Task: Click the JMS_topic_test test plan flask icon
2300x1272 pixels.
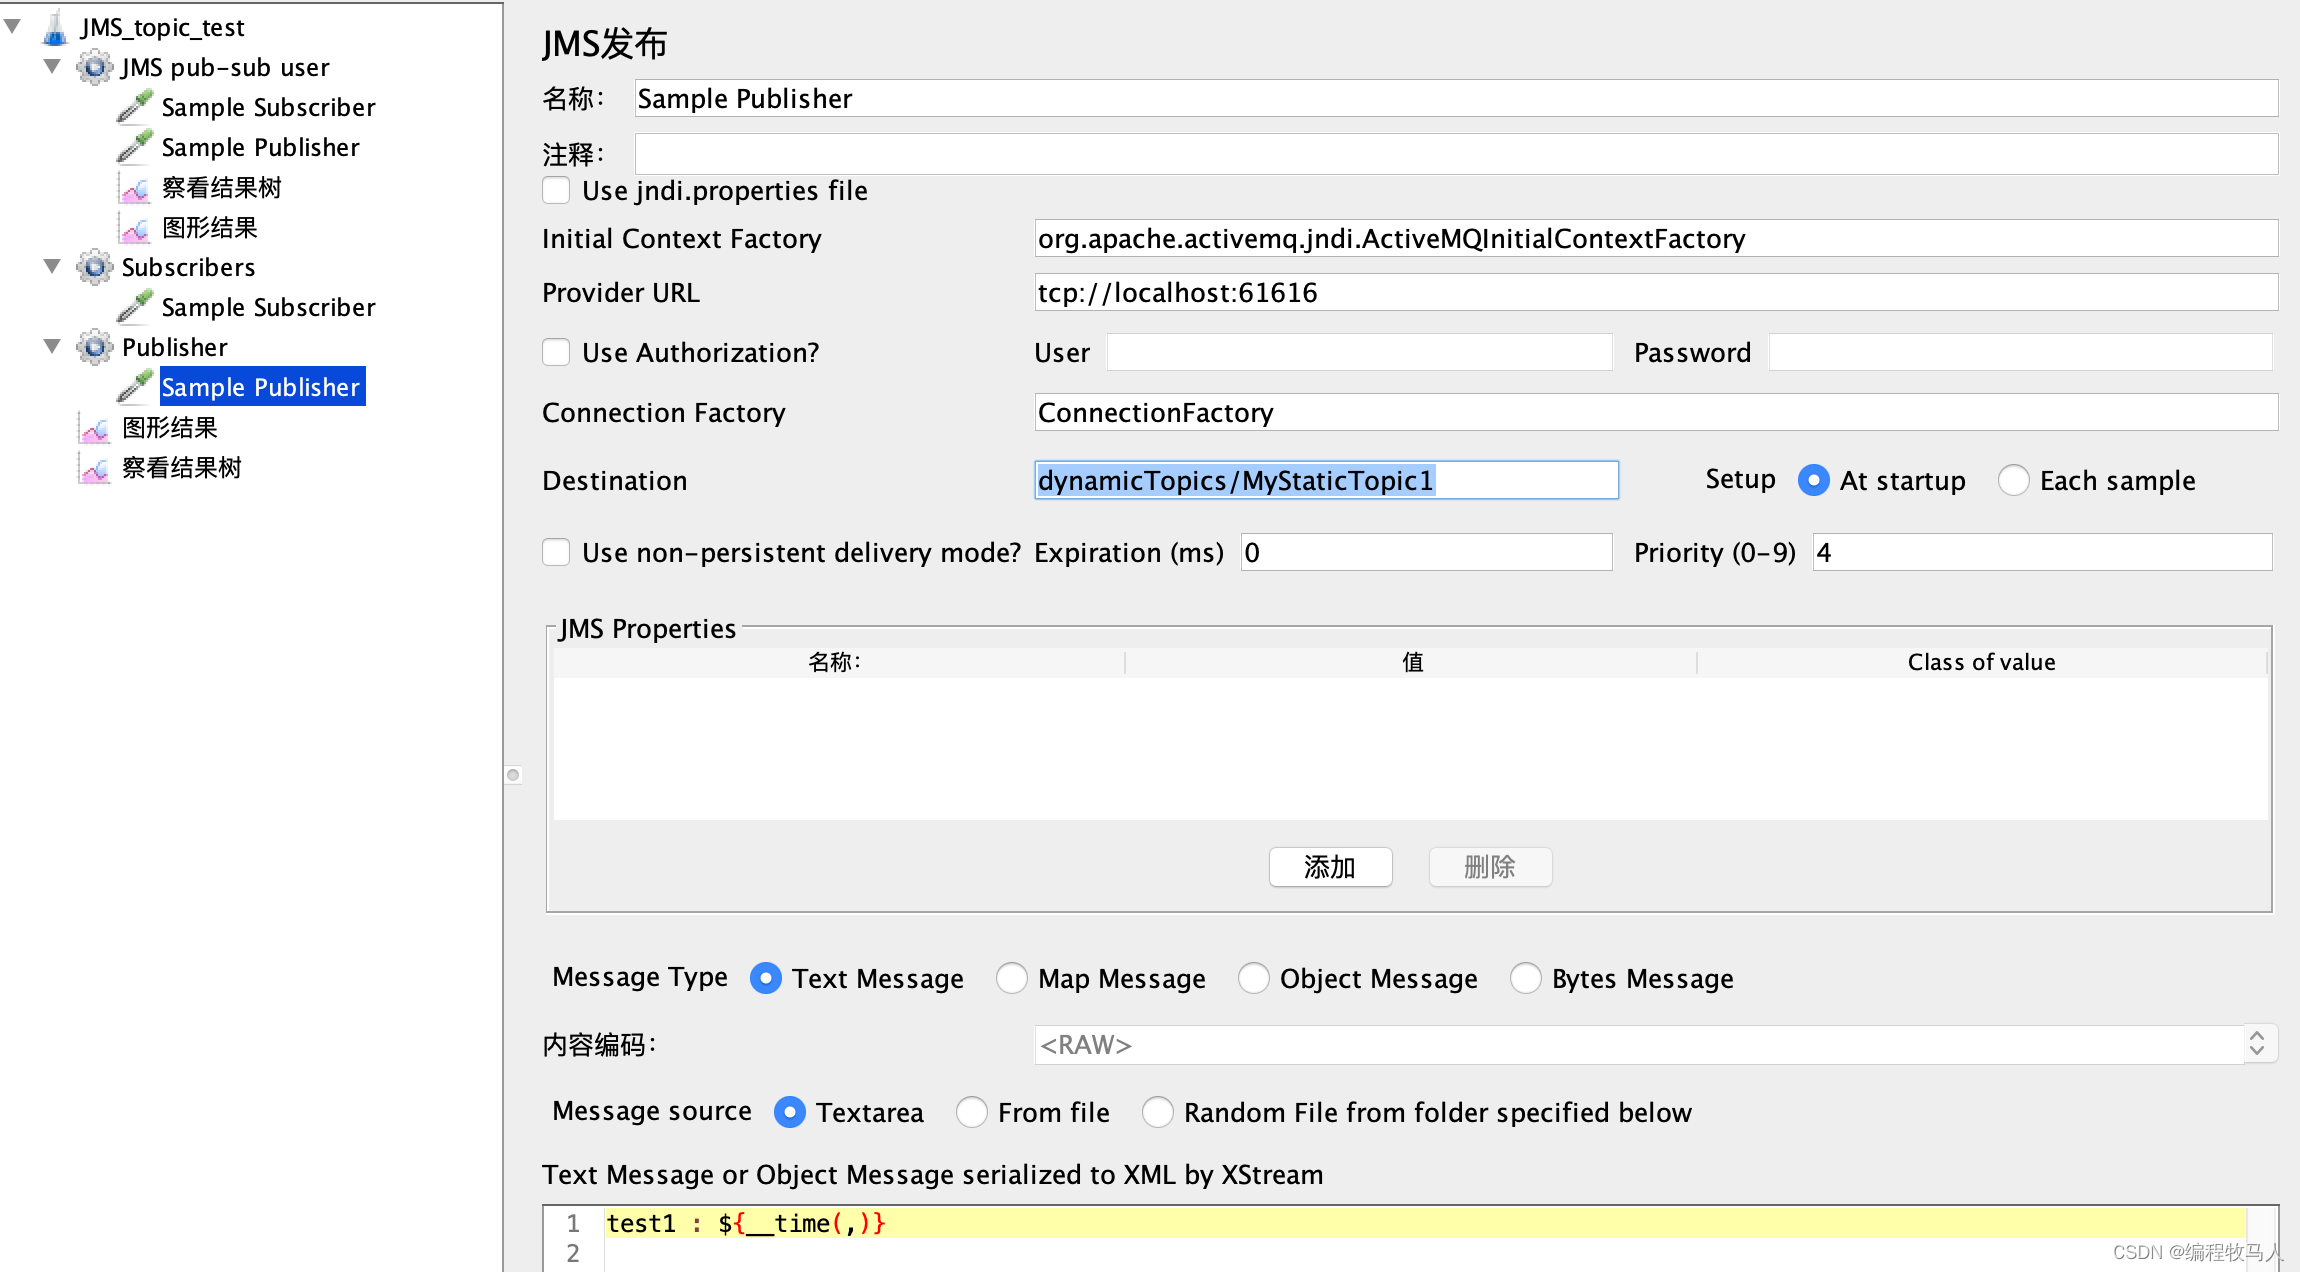Action: coord(55,28)
